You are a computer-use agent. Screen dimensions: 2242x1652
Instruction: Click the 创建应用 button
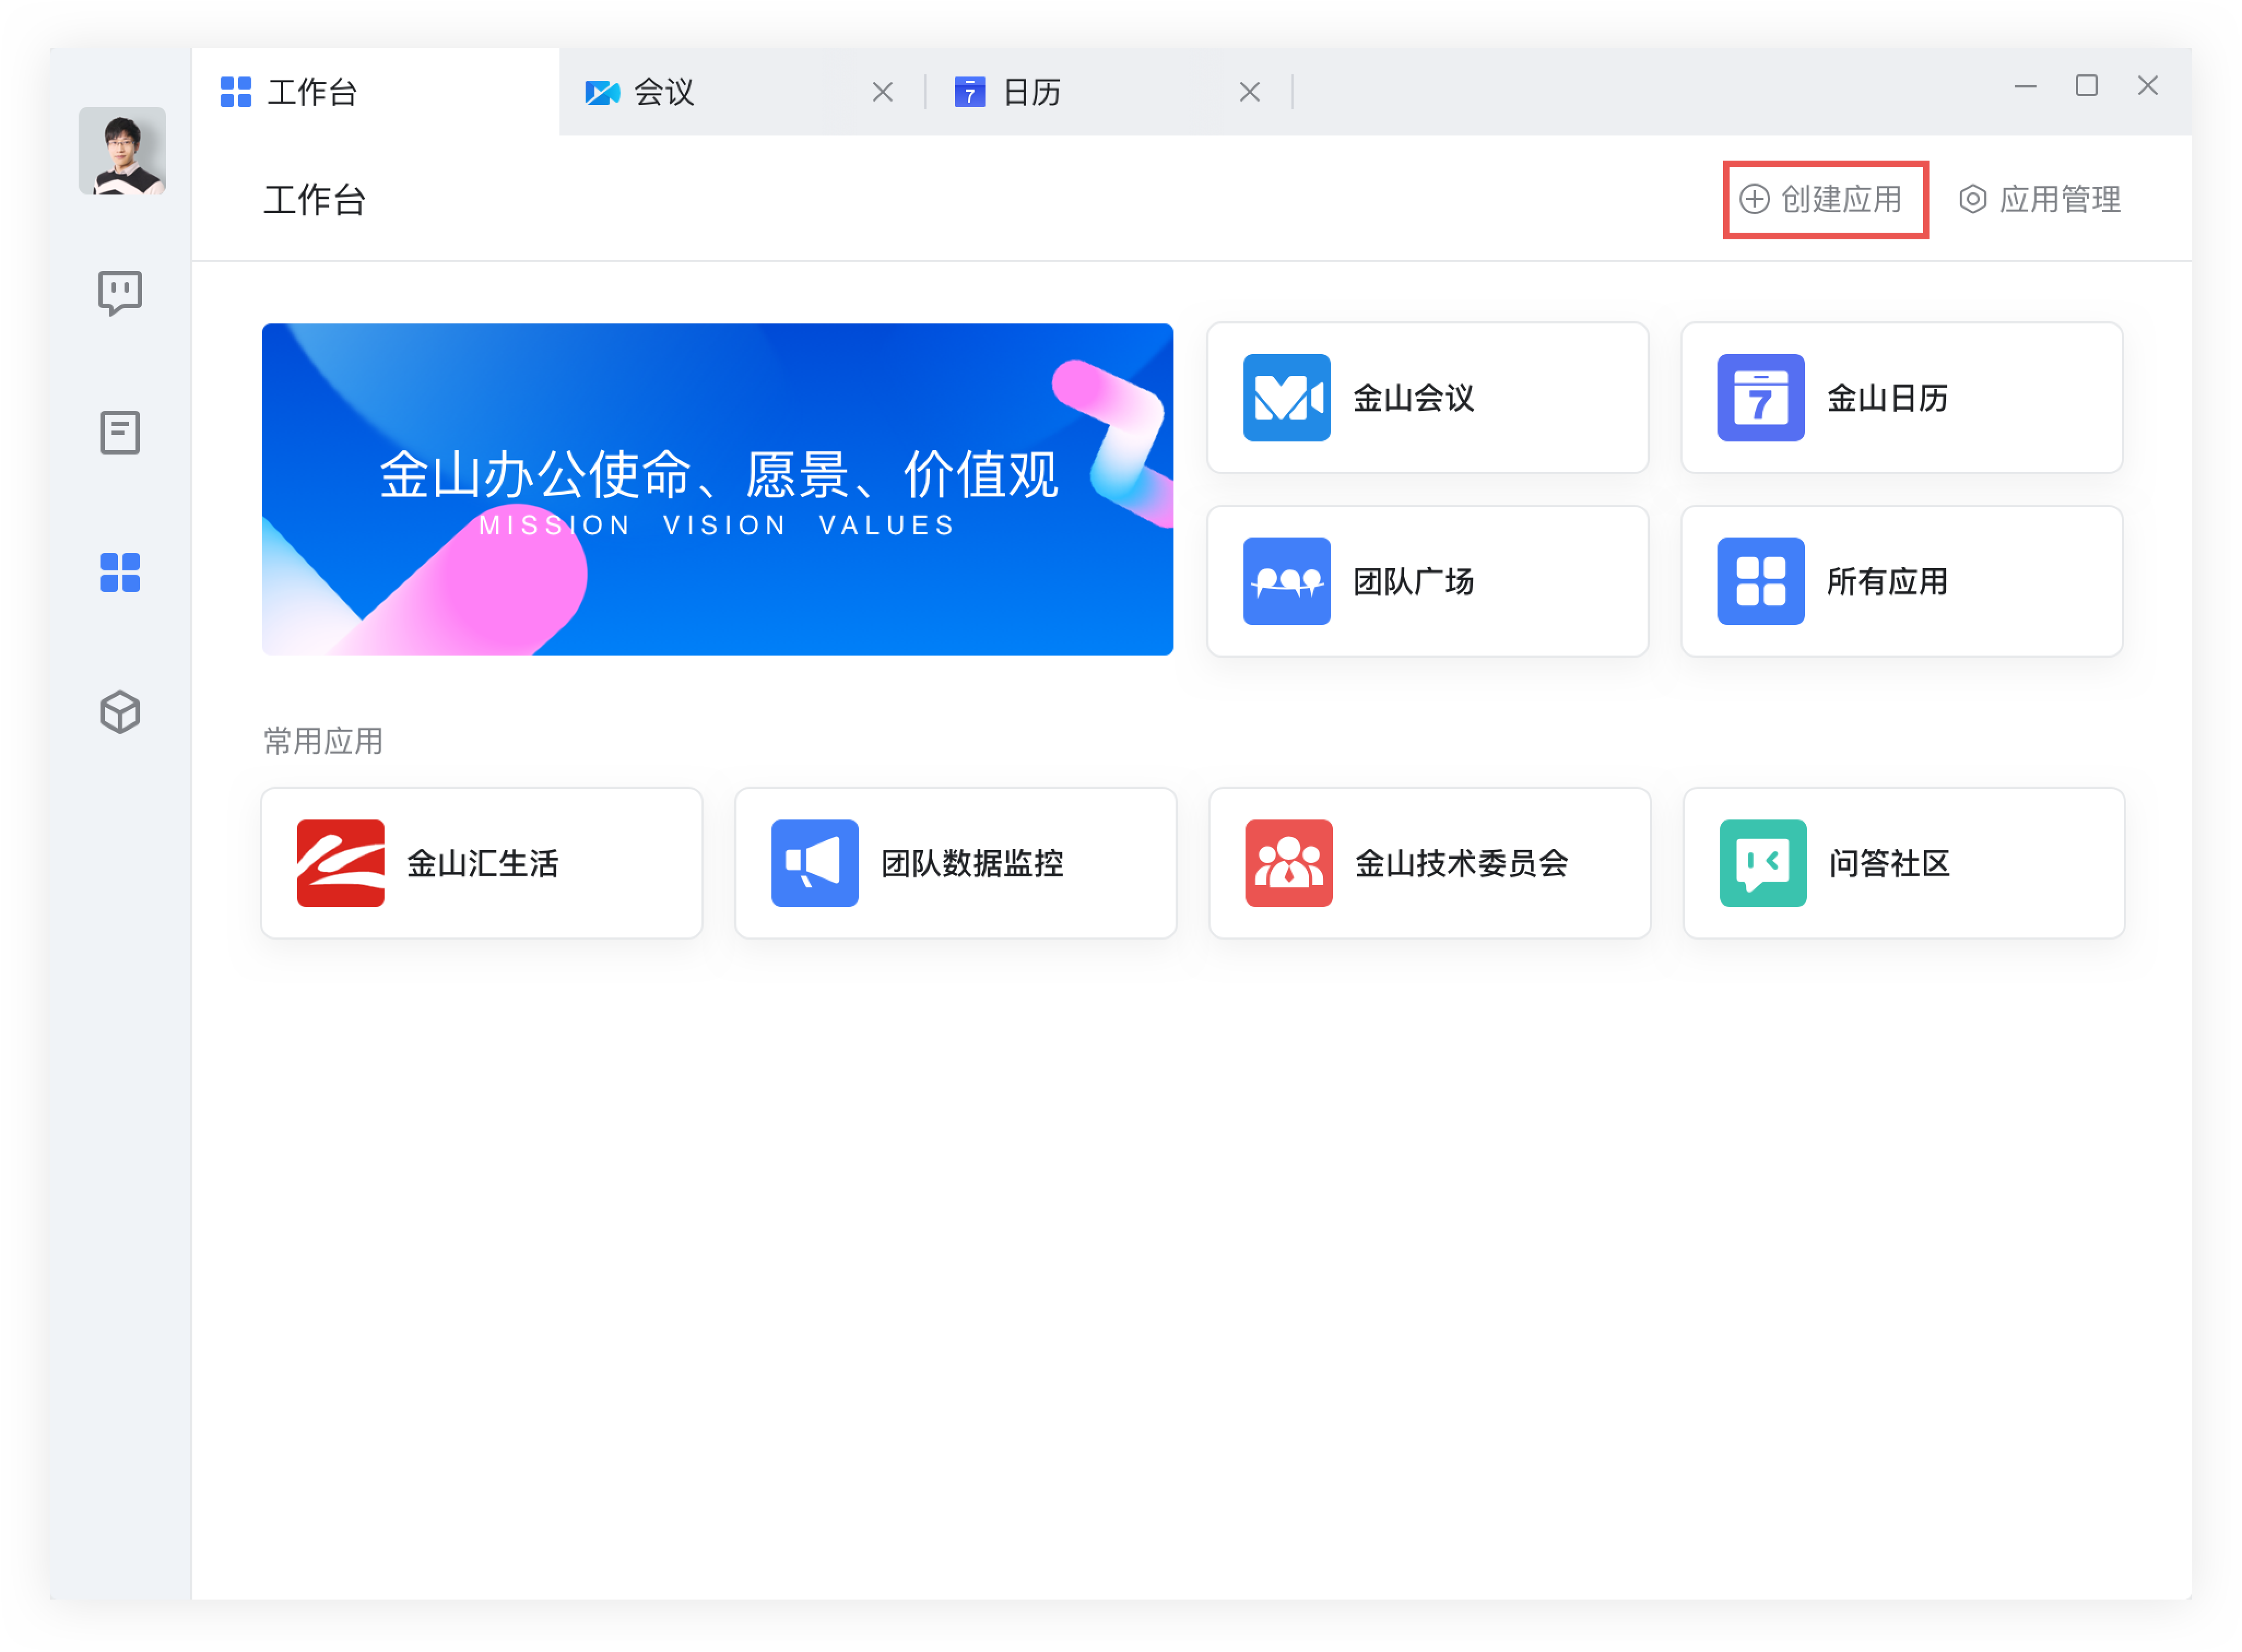(x=1825, y=199)
